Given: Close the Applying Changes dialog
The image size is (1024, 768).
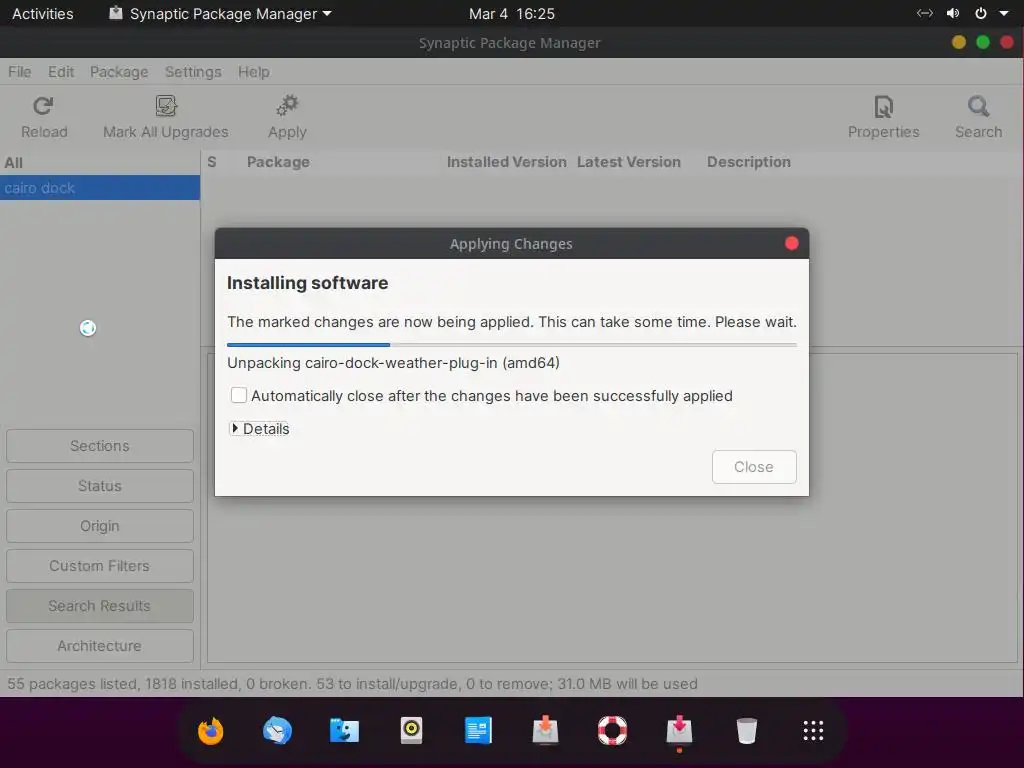Looking at the screenshot, I should coord(792,244).
